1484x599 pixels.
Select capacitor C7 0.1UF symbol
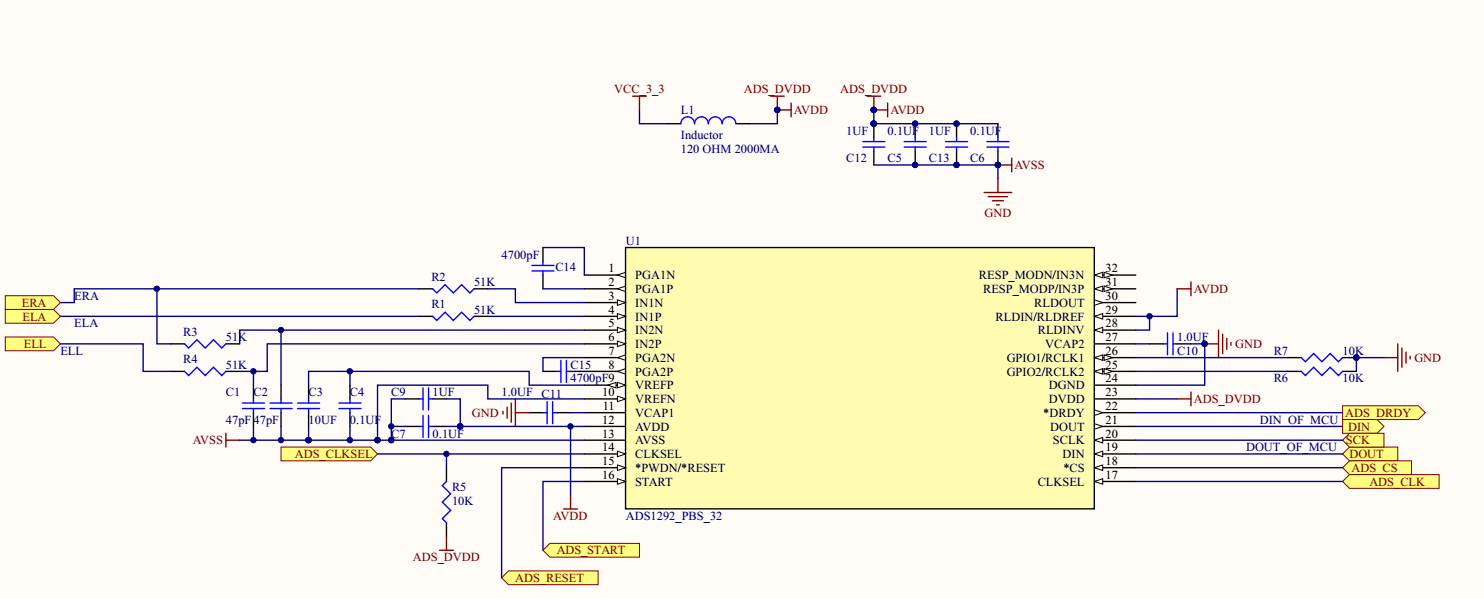tap(425, 428)
